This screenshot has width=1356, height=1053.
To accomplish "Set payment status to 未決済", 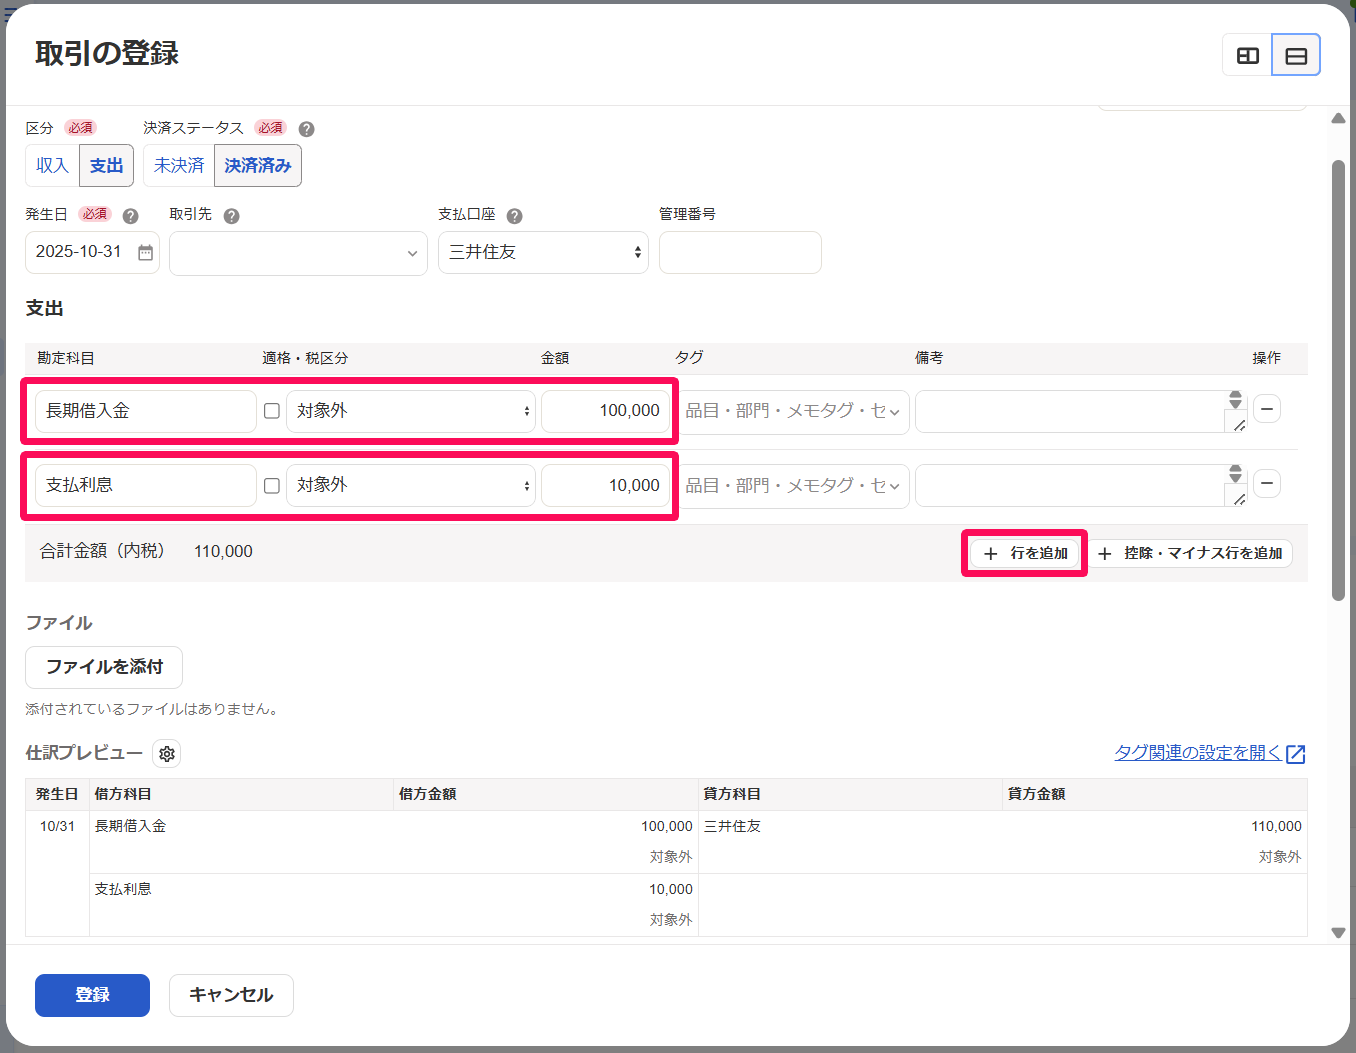I will pyautogui.click(x=179, y=166).
